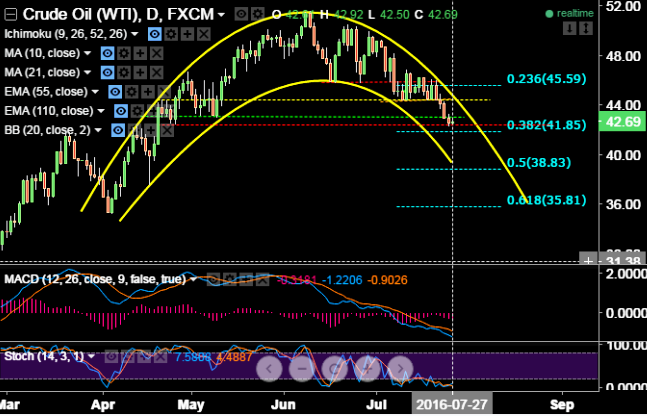This screenshot has height=416, width=647.
Task: Expand the EMA (55, close) dropdown
Action: 95,92
